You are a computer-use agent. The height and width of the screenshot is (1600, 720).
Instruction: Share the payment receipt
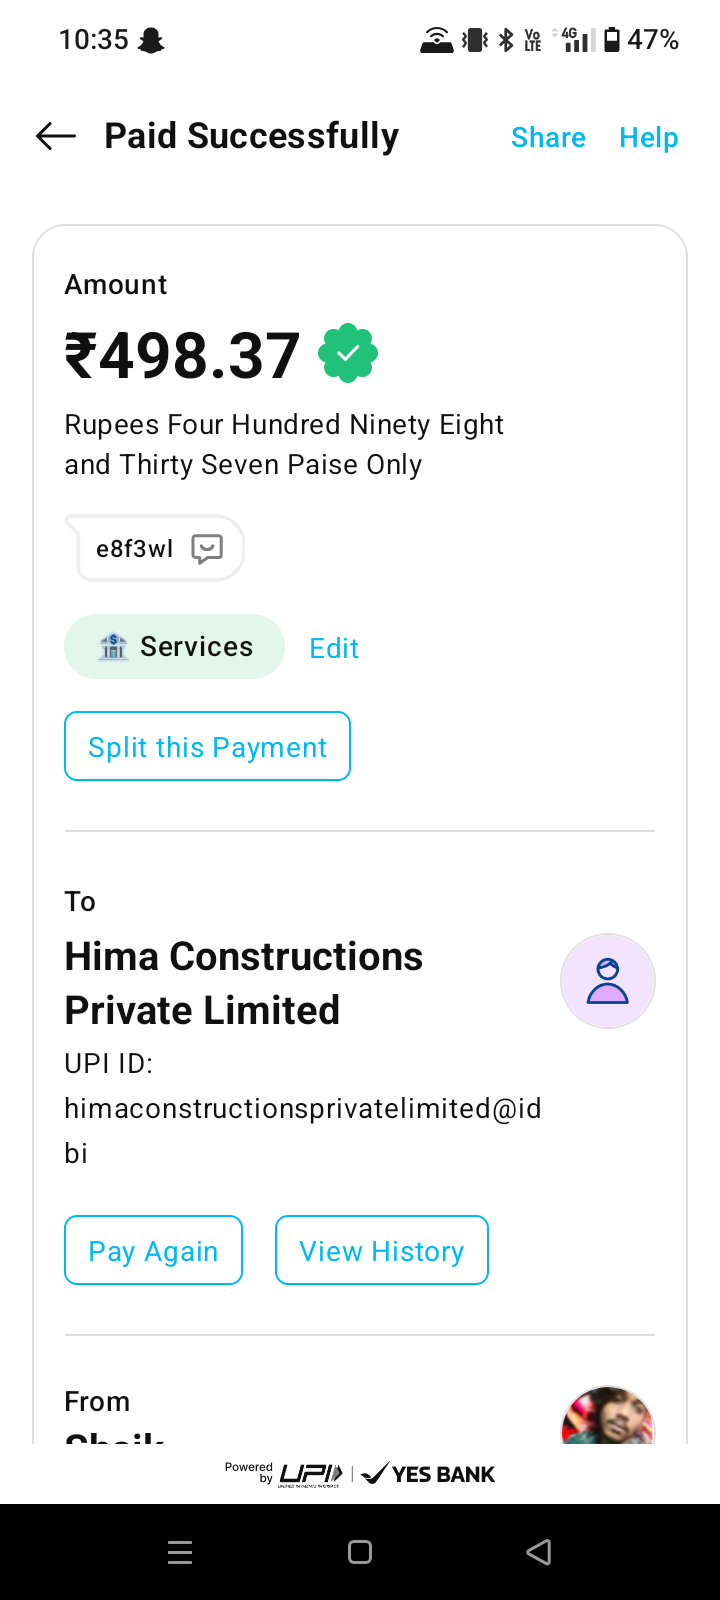point(548,137)
